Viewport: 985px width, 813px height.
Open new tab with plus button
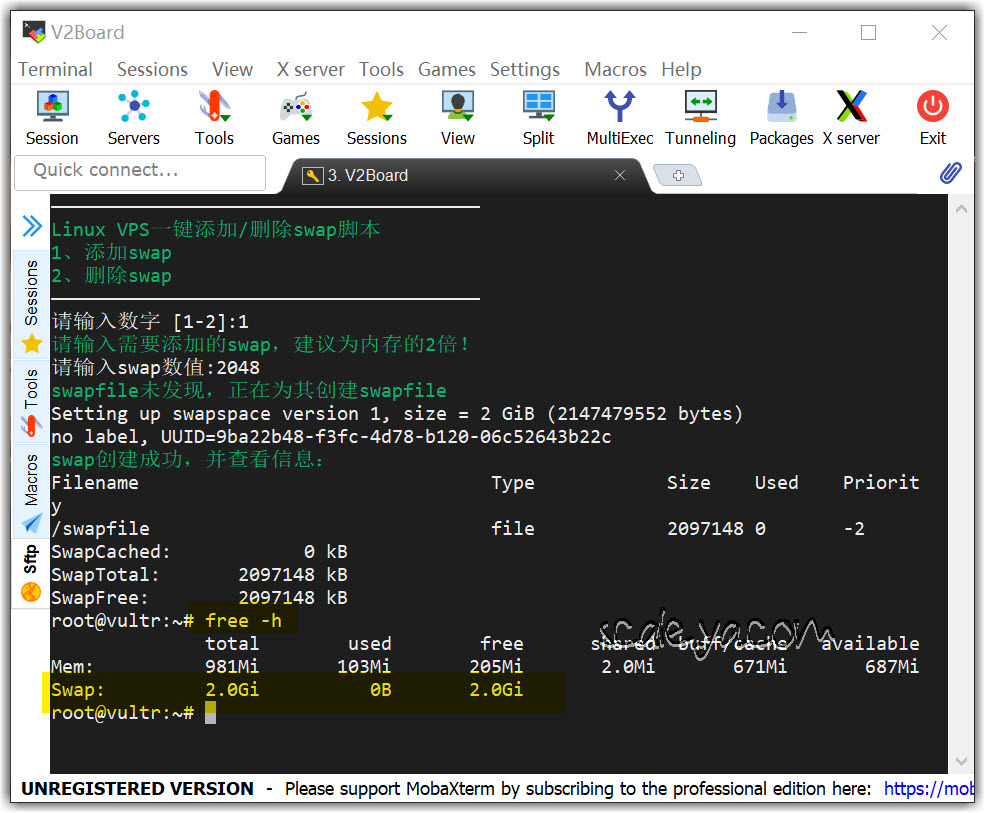point(678,176)
